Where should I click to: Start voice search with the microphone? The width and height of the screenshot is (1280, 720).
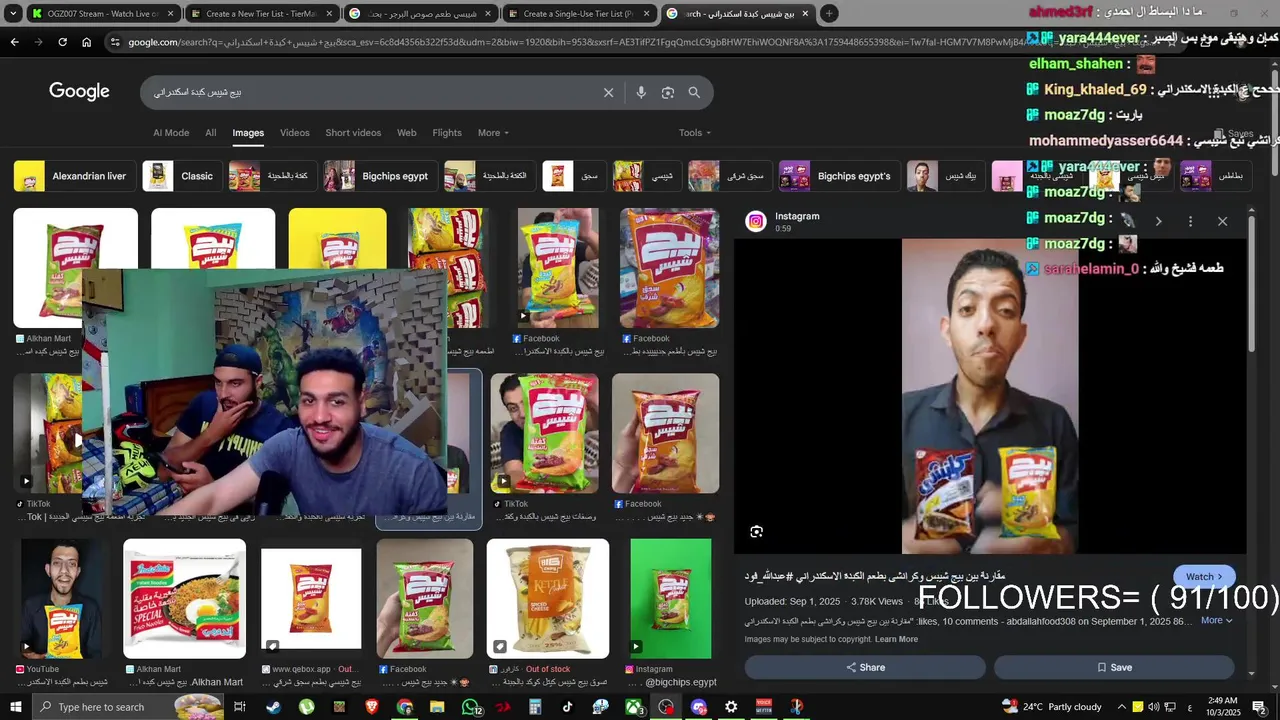tap(641, 92)
